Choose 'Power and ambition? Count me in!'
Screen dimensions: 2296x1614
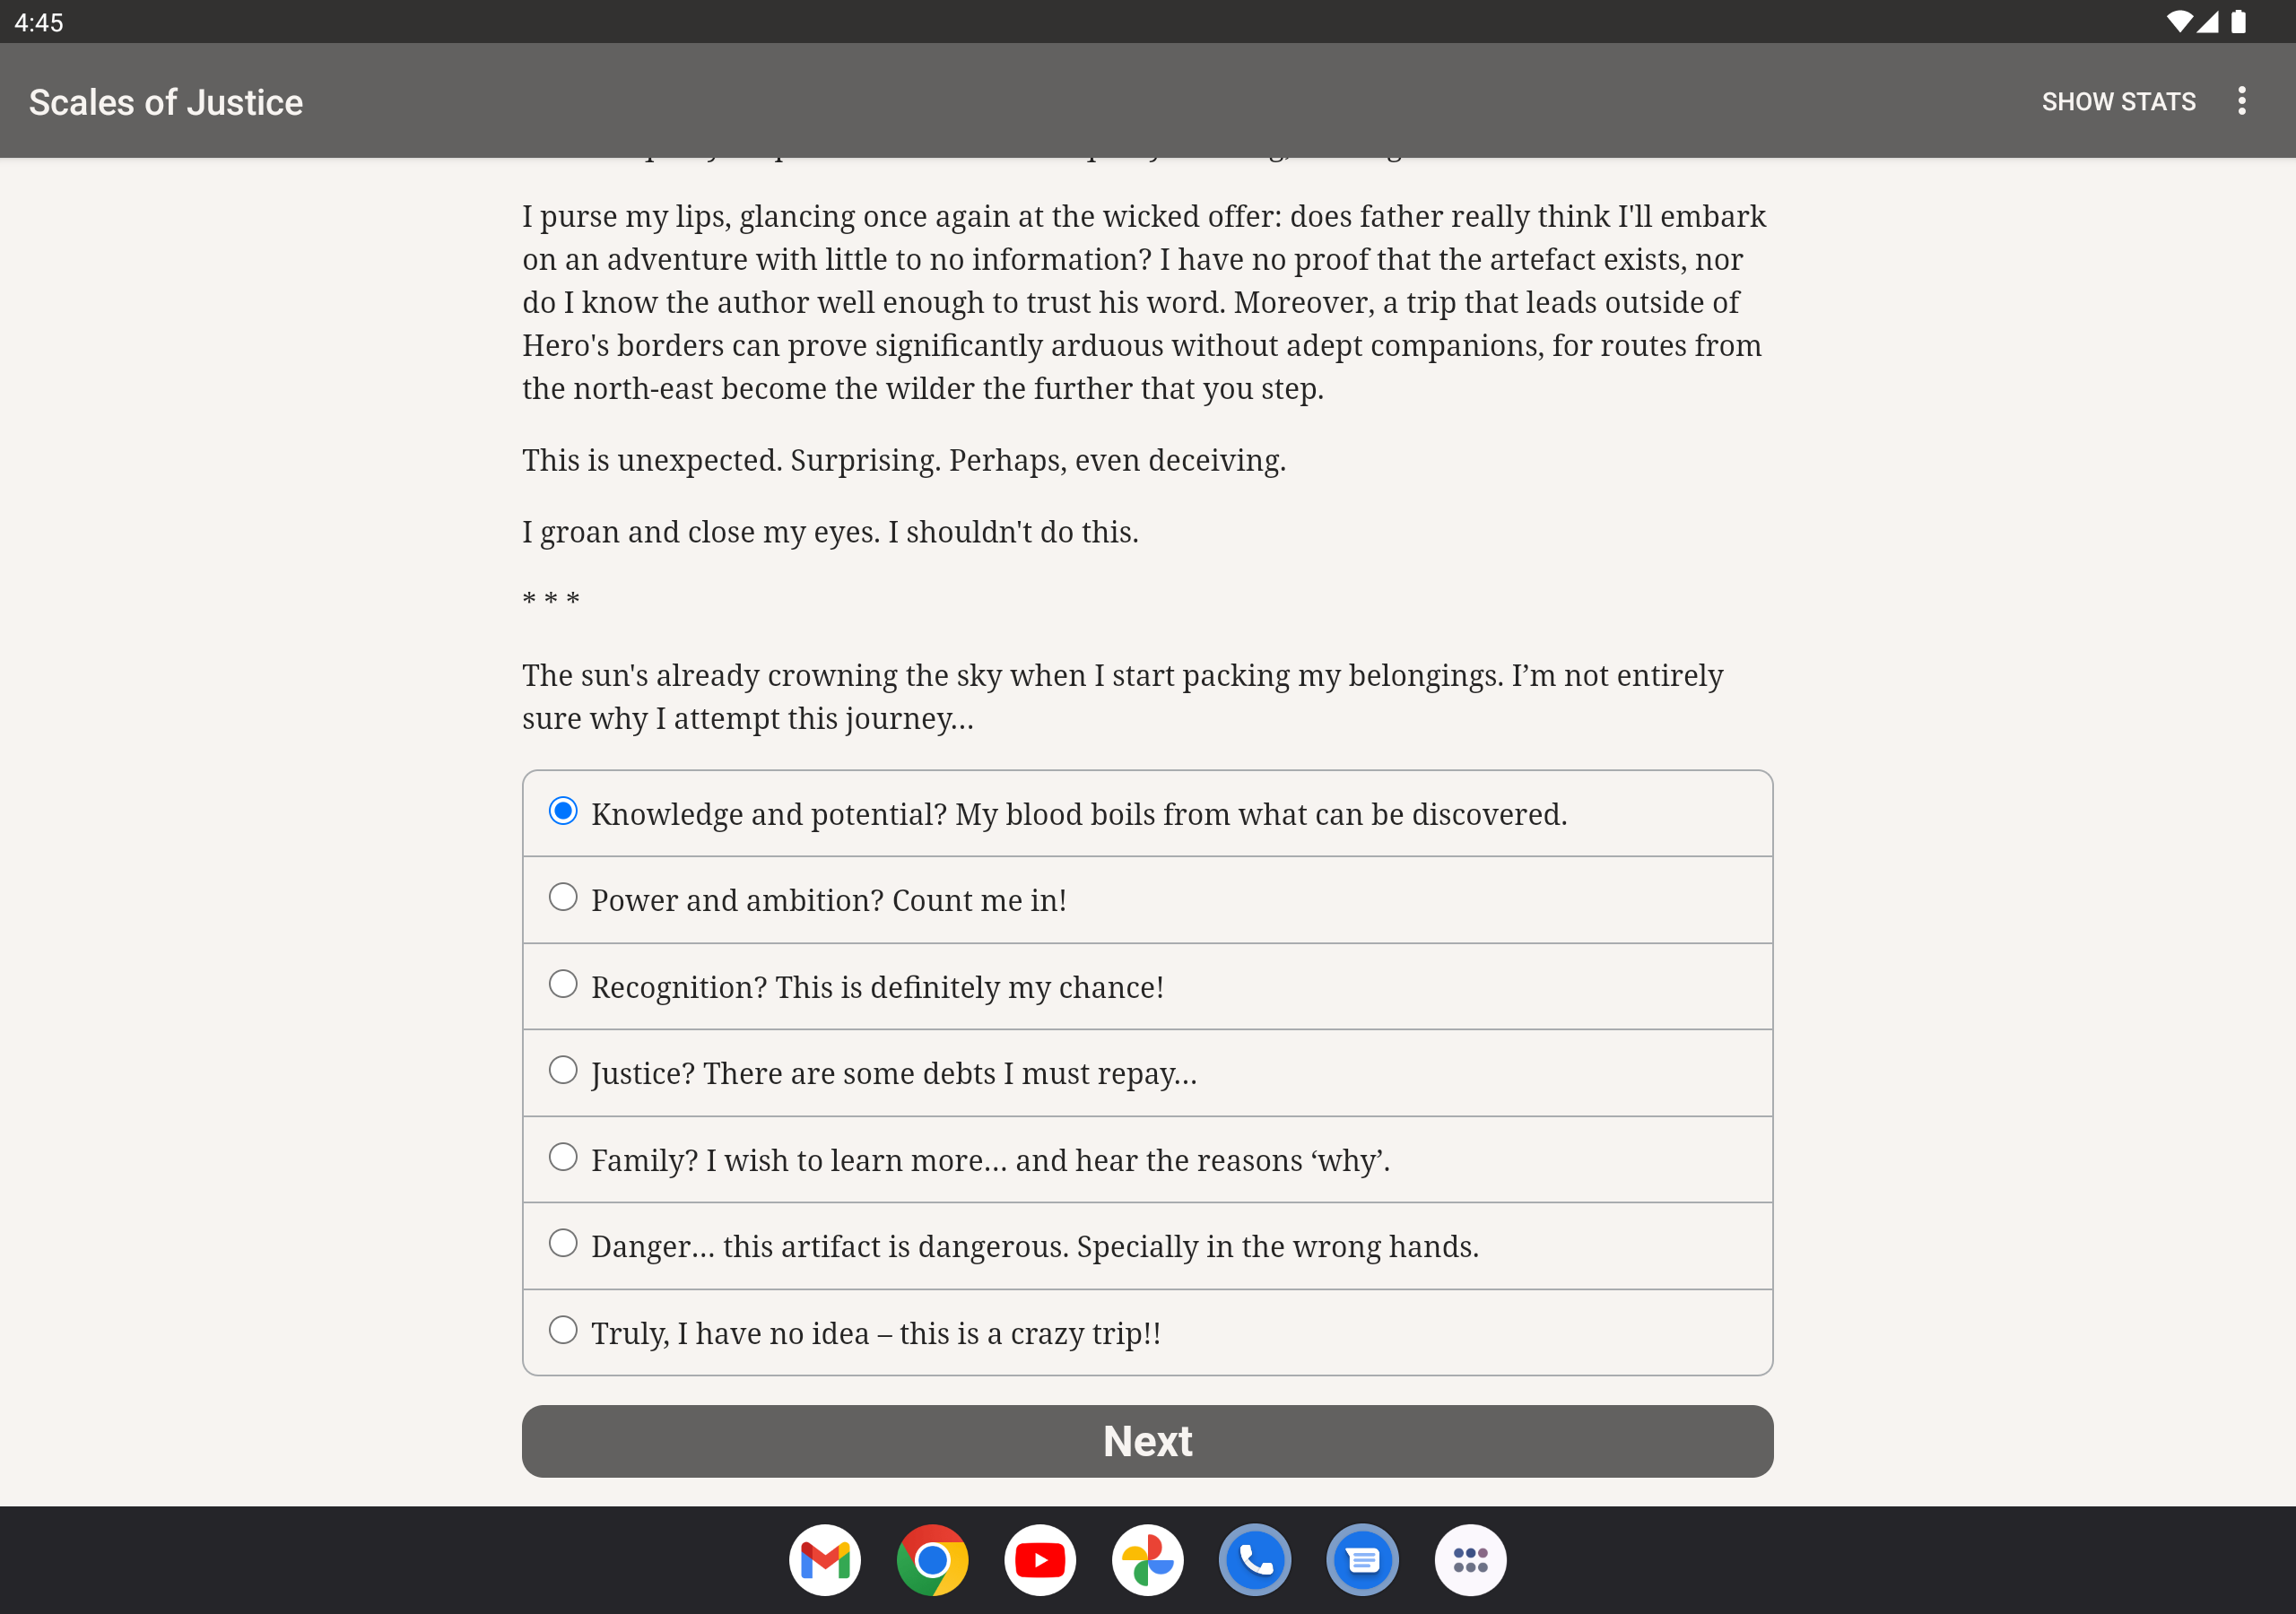[1147, 899]
